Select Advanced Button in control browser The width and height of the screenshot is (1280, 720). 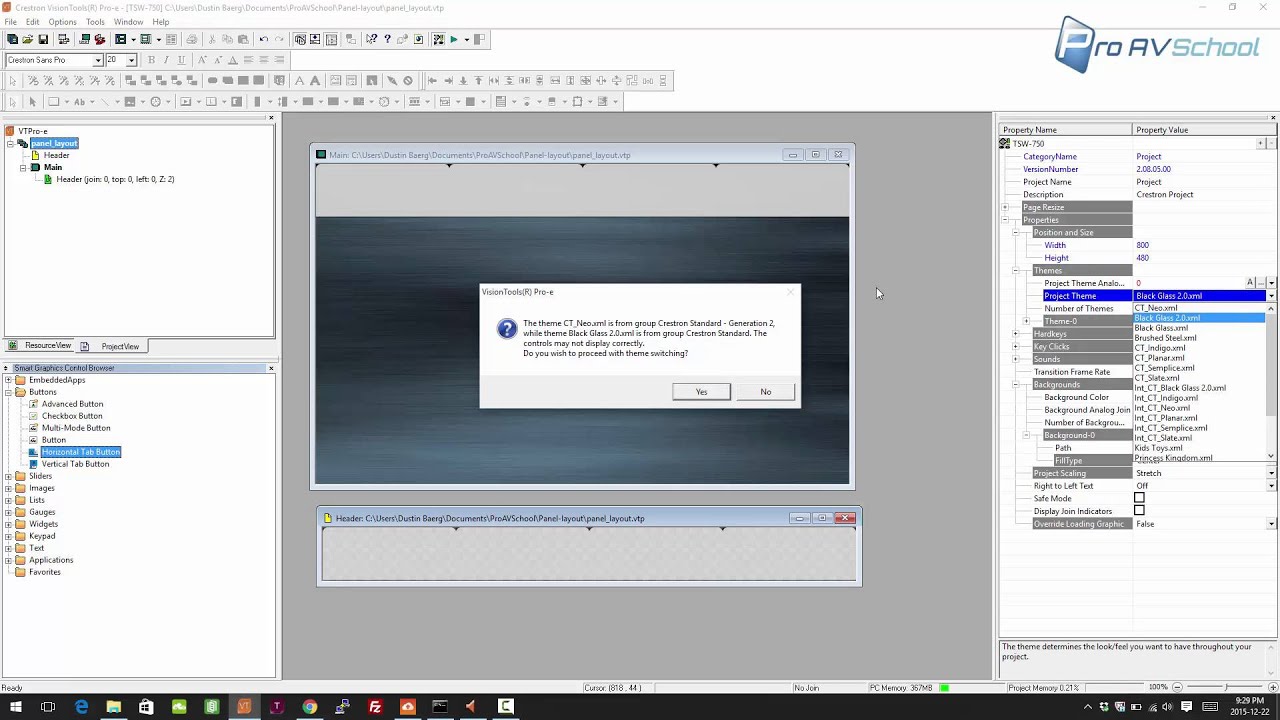(72, 404)
